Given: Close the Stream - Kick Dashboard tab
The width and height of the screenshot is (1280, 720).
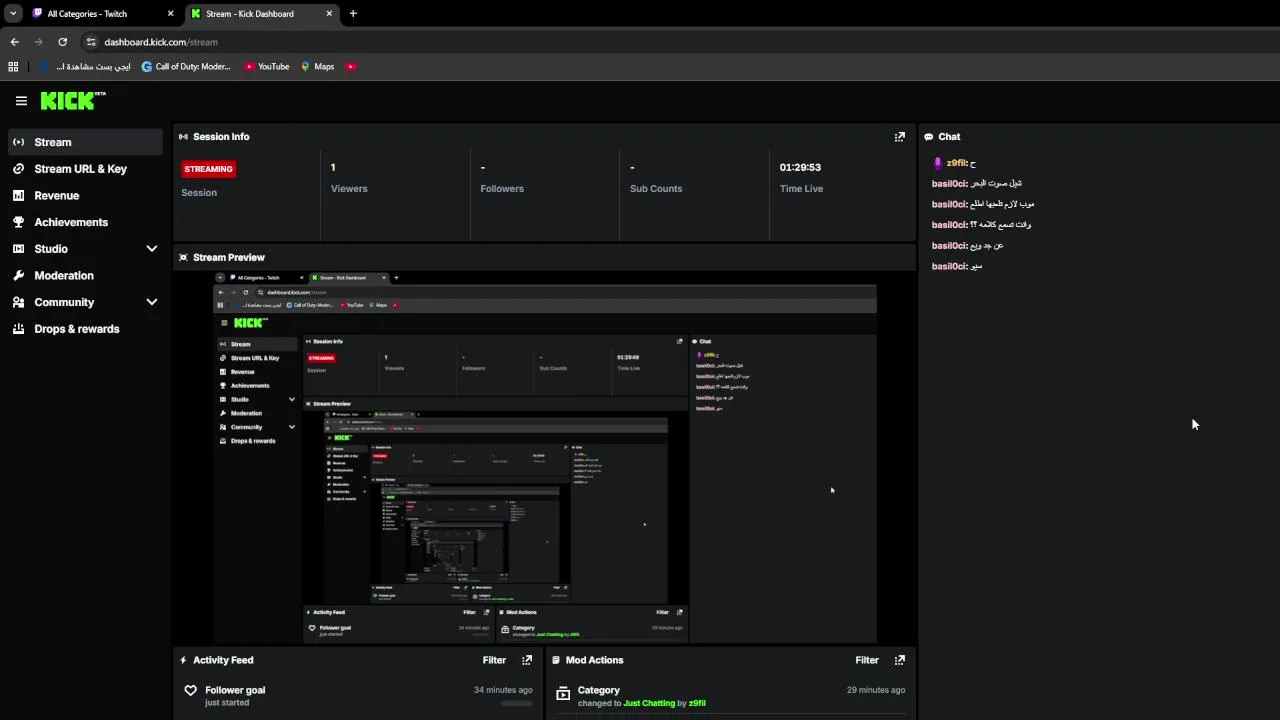Looking at the screenshot, I should click(329, 14).
